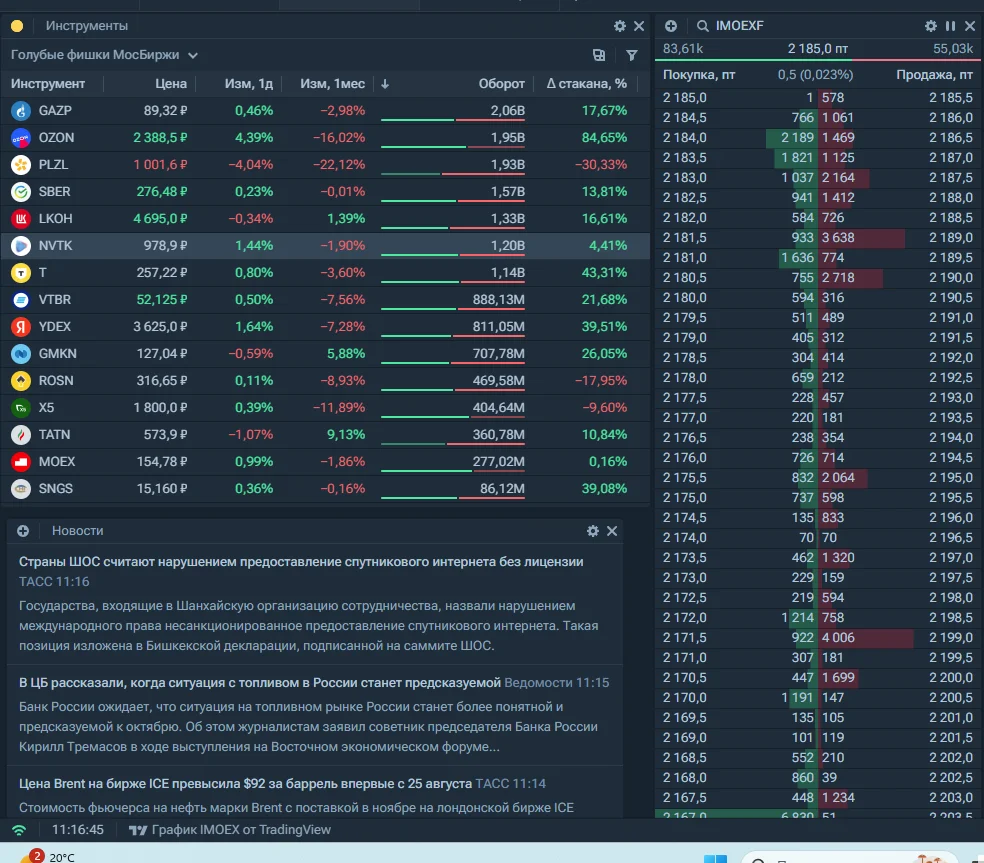Viewport: 984px width, 863px height.
Task: Click the PLZL logo icon
Action: 21,164
